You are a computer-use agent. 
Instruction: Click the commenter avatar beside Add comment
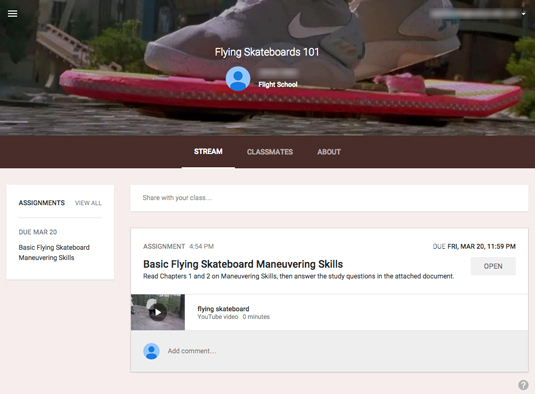151,351
